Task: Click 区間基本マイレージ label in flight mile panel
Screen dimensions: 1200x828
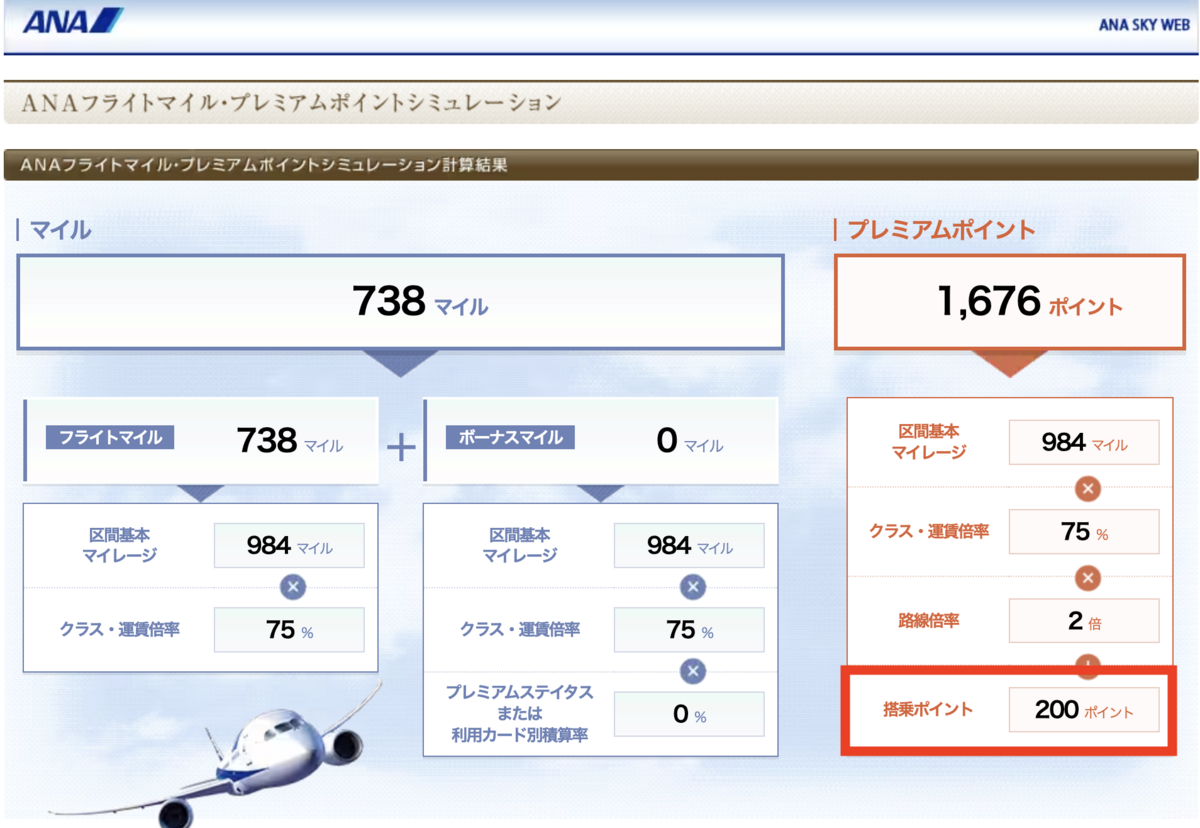Action: coord(120,545)
